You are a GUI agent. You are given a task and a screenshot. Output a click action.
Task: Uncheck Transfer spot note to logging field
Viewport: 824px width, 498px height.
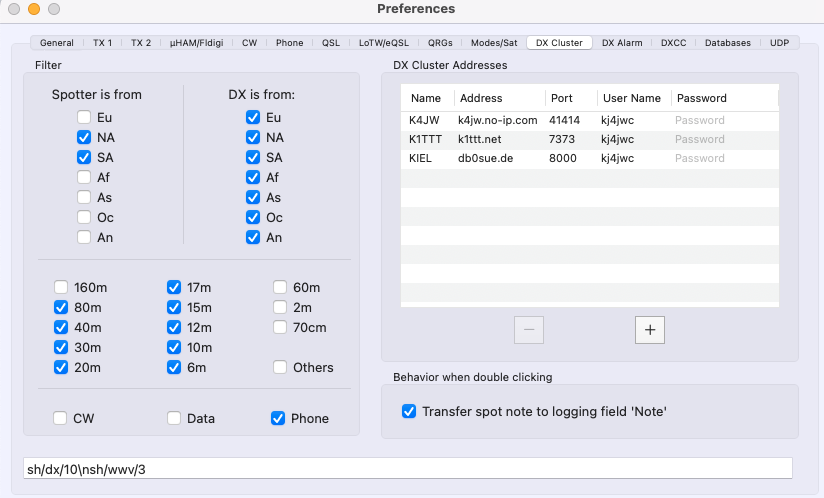coord(408,411)
